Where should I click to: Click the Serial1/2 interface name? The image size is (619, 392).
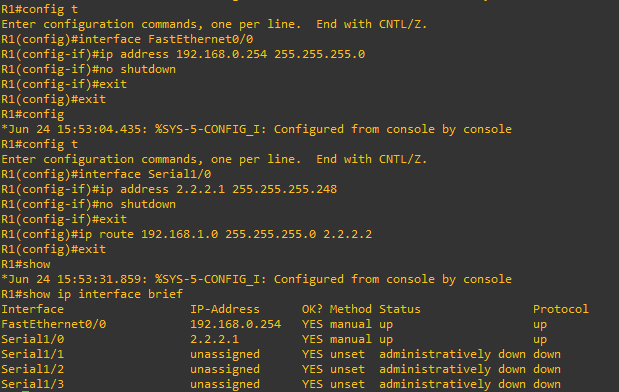[x=32, y=369]
